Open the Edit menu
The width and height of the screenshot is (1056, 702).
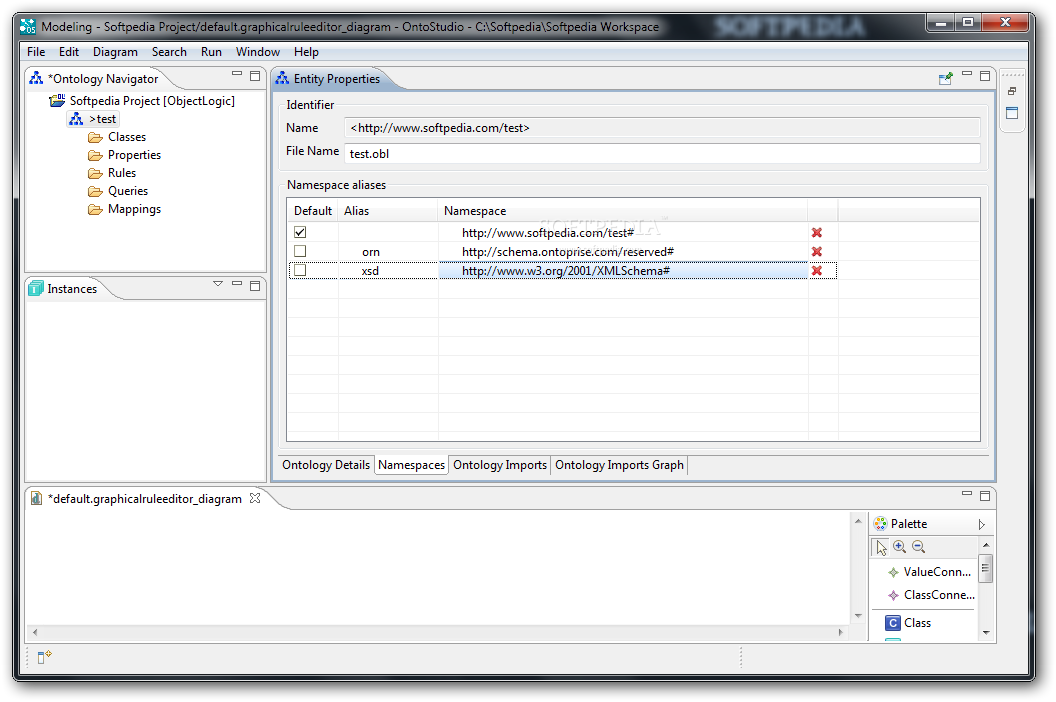(x=69, y=52)
